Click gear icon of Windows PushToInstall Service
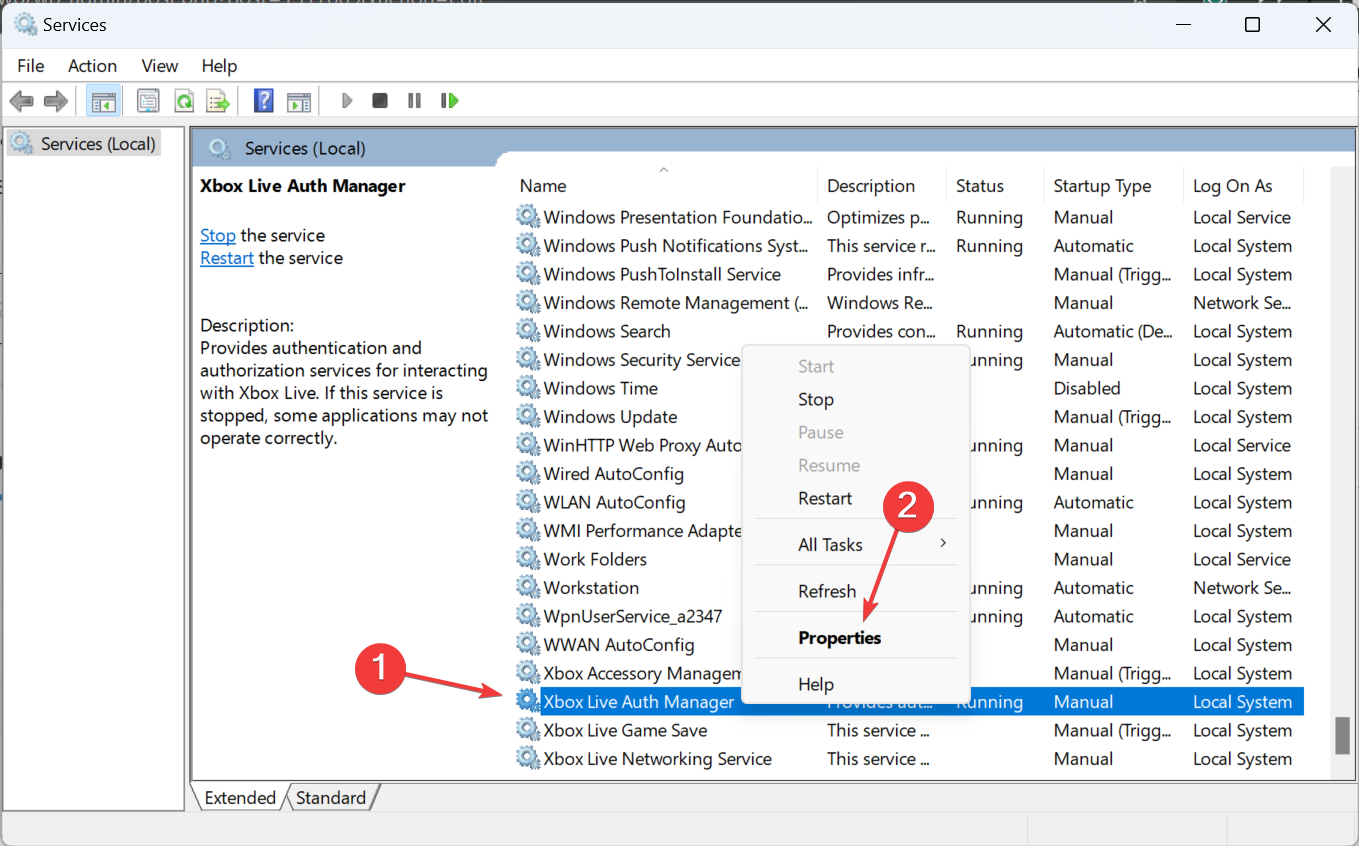Image resolution: width=1359 pixels, height=846 pixels. click(527, 274)
